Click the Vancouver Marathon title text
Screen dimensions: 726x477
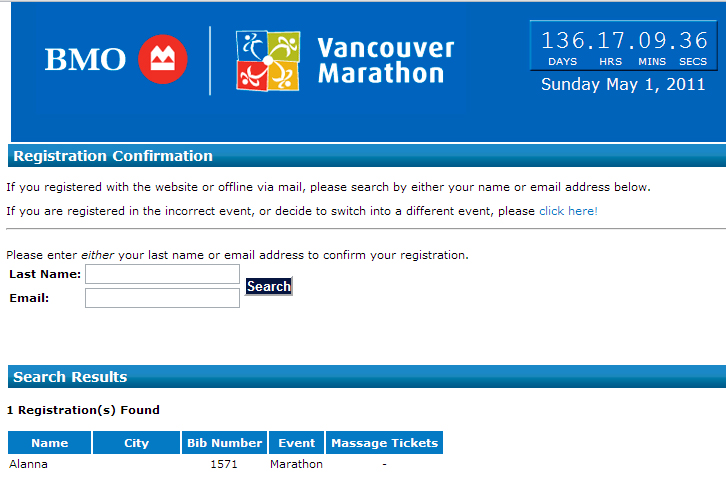pyautogui.click(x=384, y=60)
